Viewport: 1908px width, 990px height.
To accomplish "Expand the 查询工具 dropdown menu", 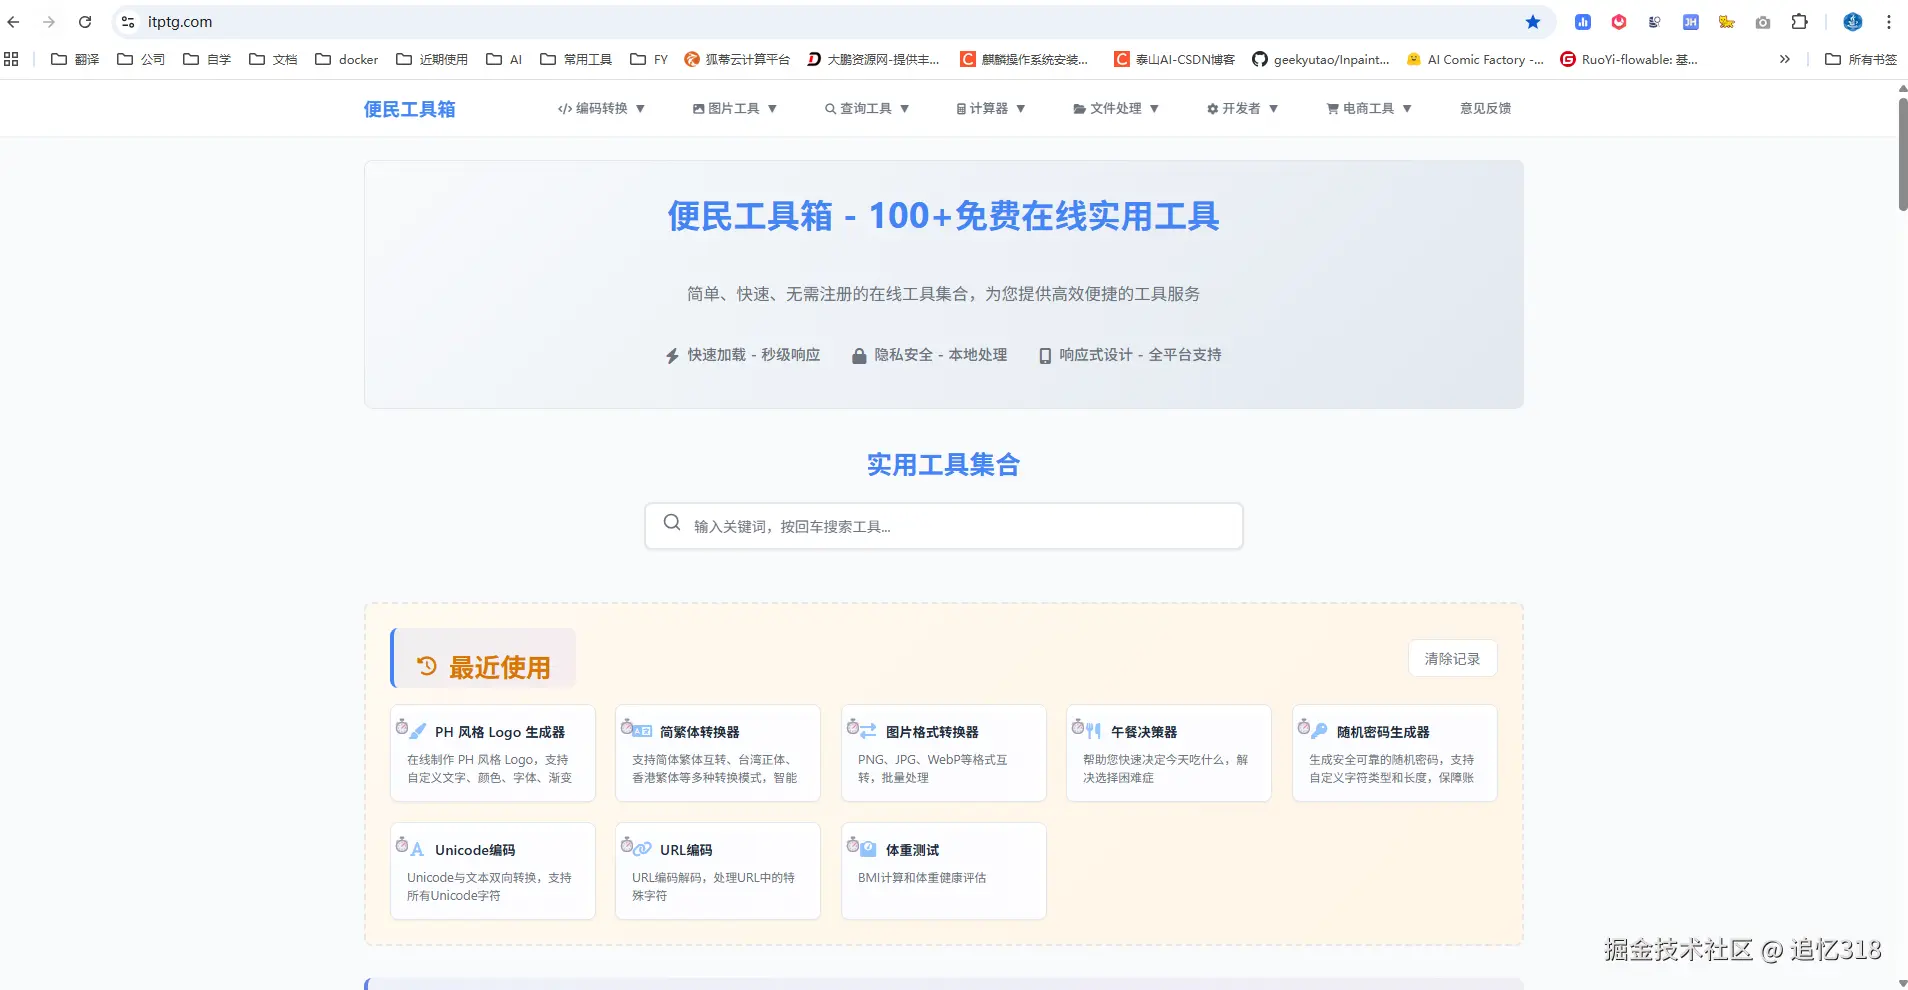I will pyautogui.click(x=867, y=108).
